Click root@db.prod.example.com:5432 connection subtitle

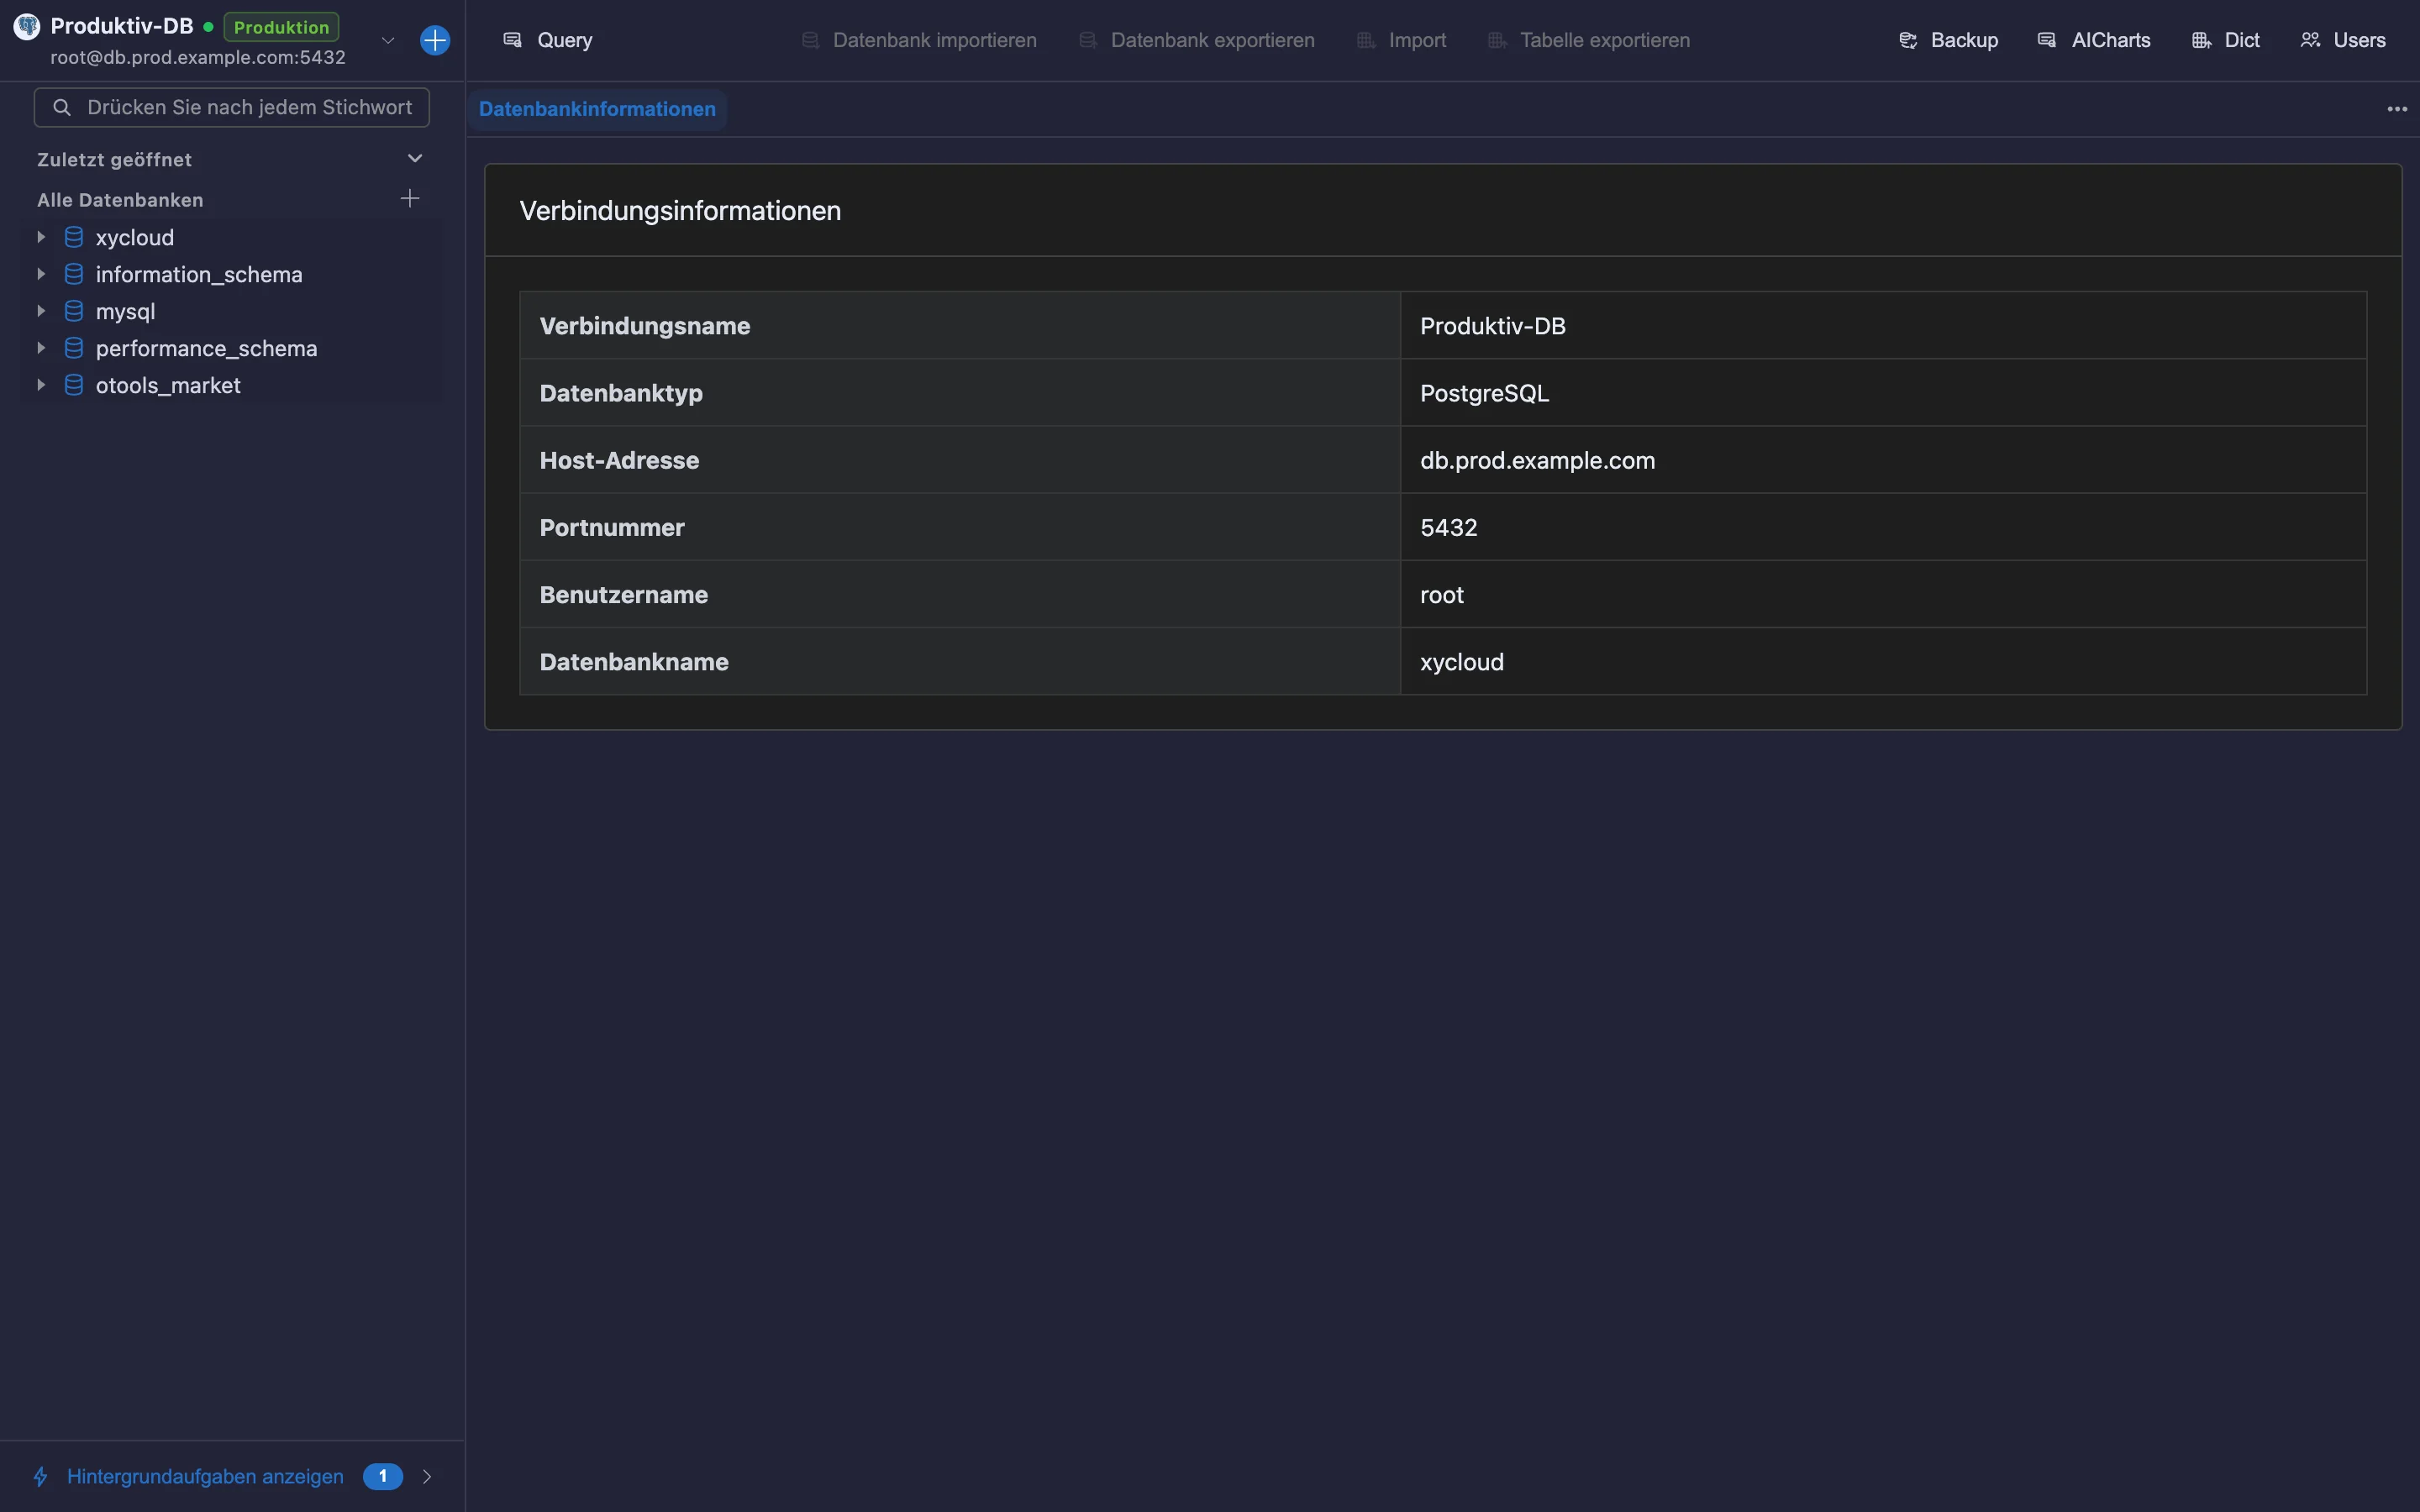point(198,57)
